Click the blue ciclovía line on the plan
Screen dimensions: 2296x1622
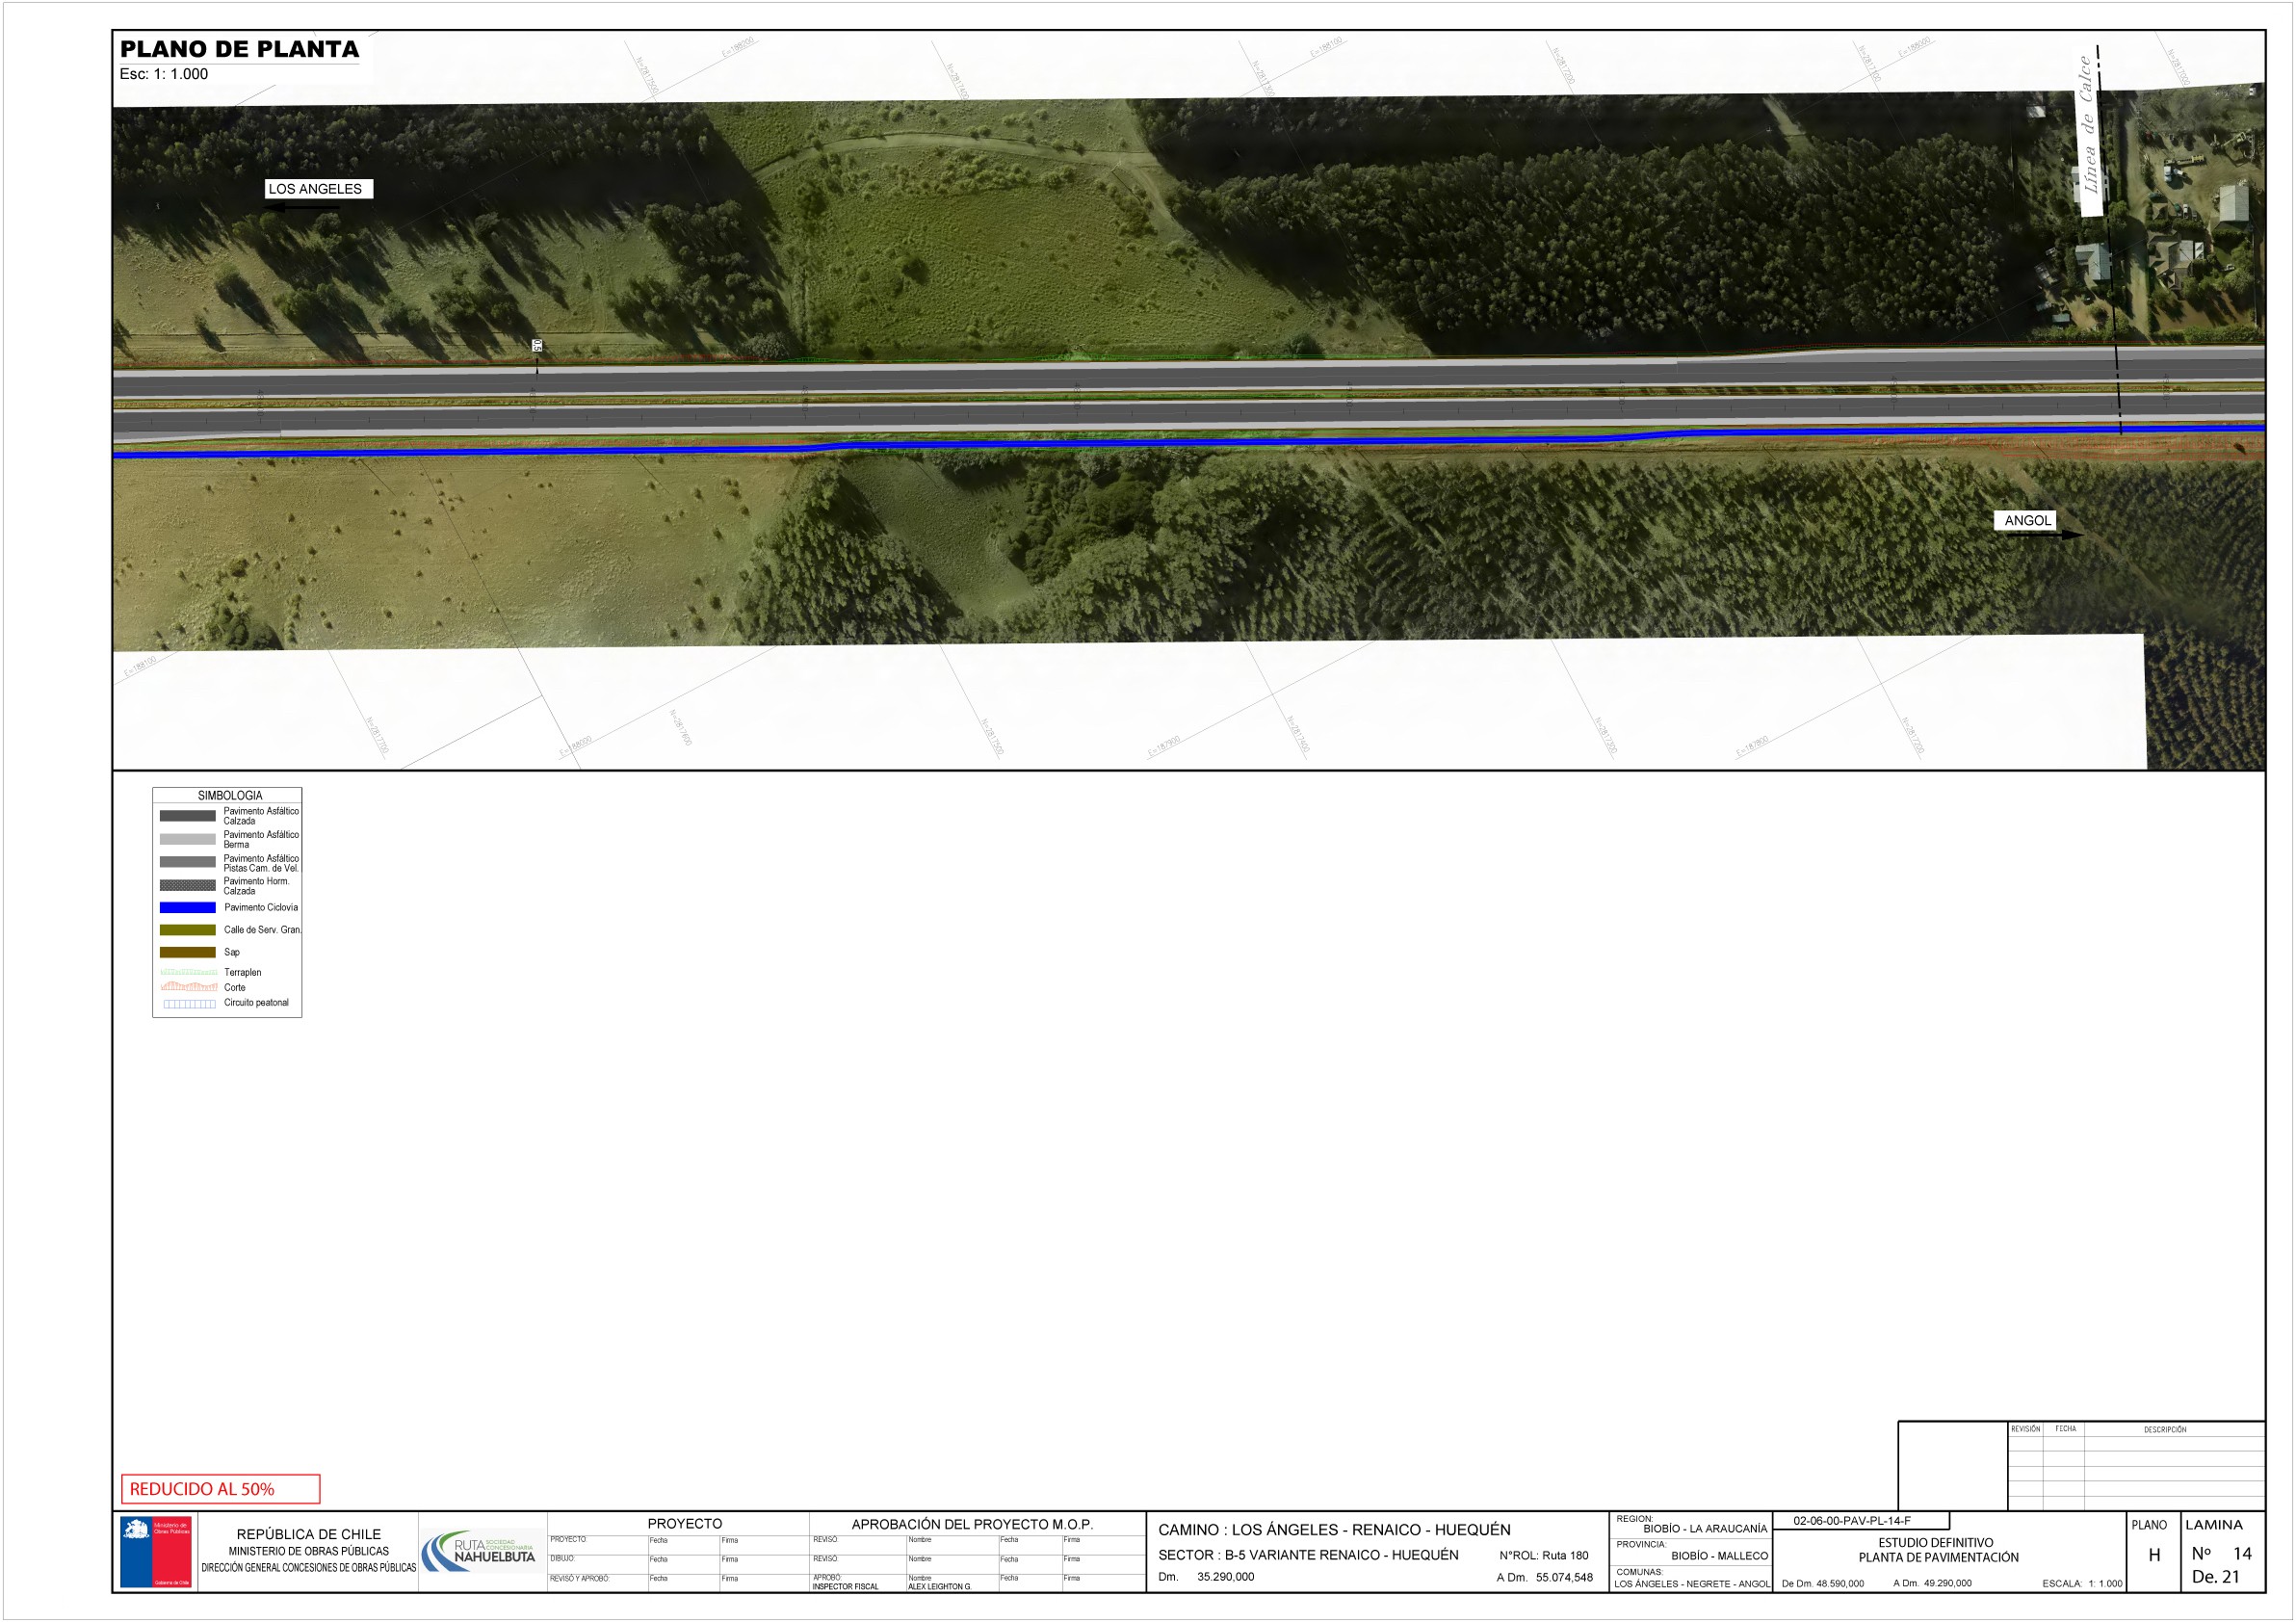(1189, 441)
